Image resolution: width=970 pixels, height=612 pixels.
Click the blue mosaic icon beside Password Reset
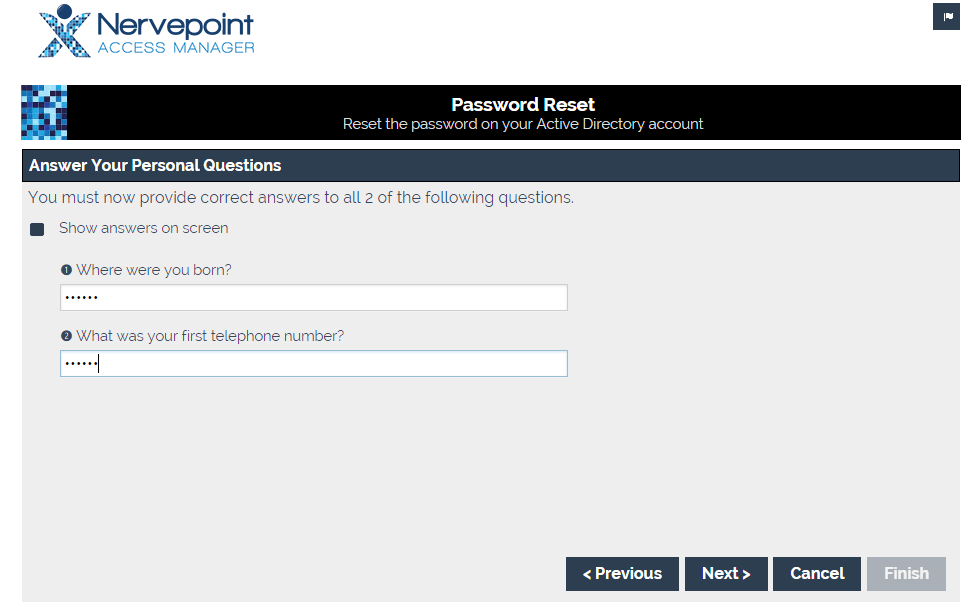coord(44,112)
